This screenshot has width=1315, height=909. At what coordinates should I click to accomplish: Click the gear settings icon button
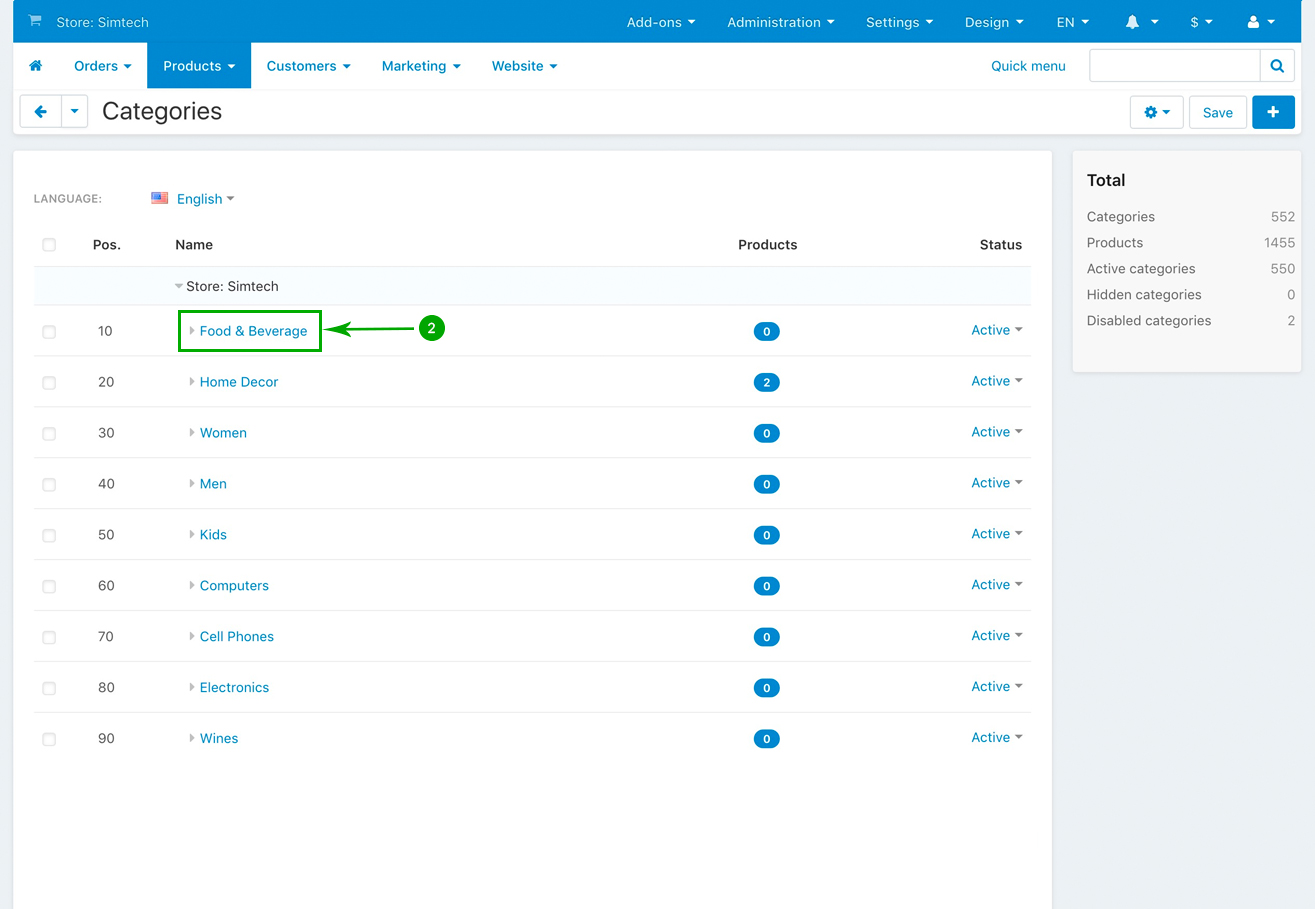point(1156,112)
